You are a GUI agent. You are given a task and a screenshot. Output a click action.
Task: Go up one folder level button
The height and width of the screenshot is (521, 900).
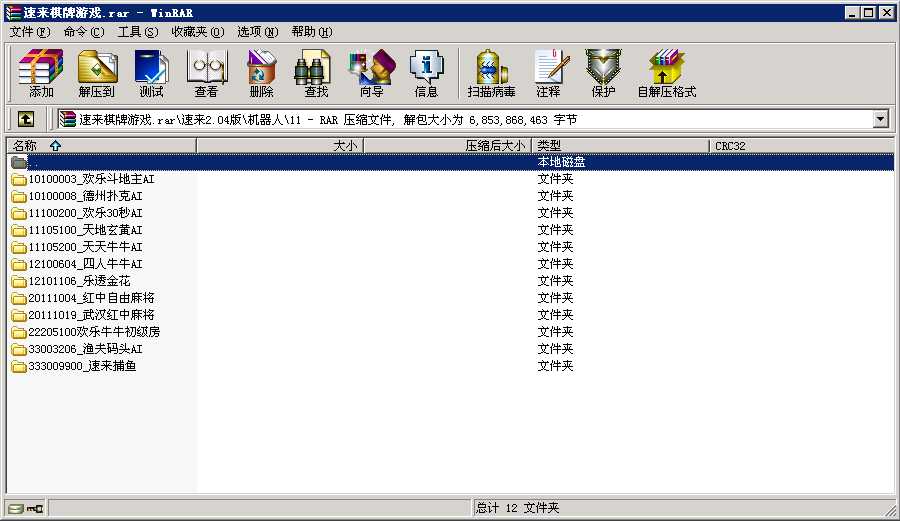point(25,119)
